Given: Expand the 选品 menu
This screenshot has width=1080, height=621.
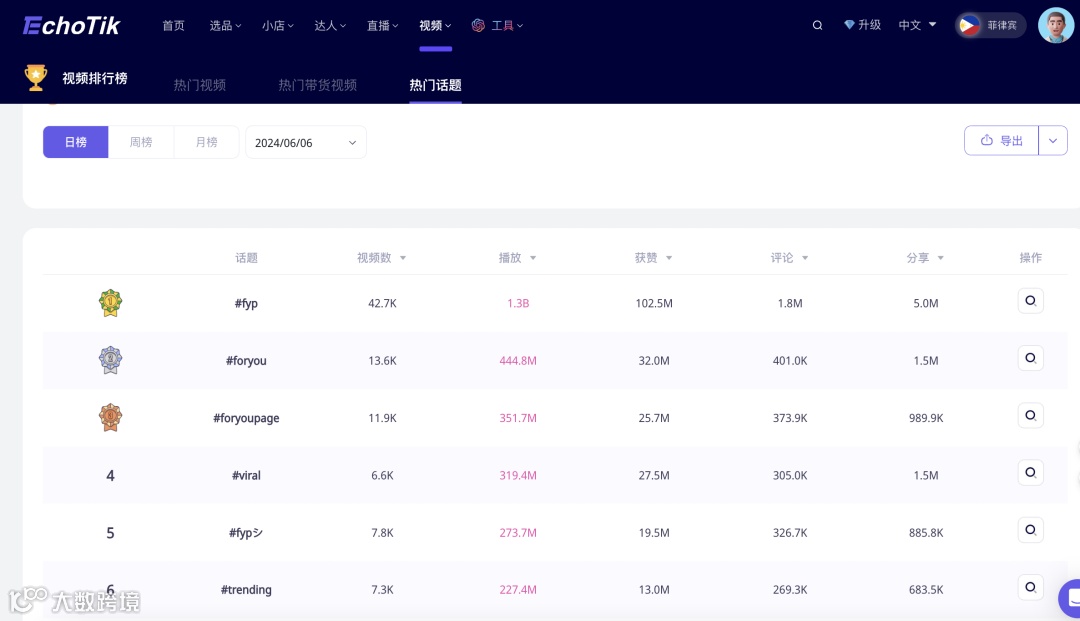Looking at the screenshot, I should click(225, 25).
